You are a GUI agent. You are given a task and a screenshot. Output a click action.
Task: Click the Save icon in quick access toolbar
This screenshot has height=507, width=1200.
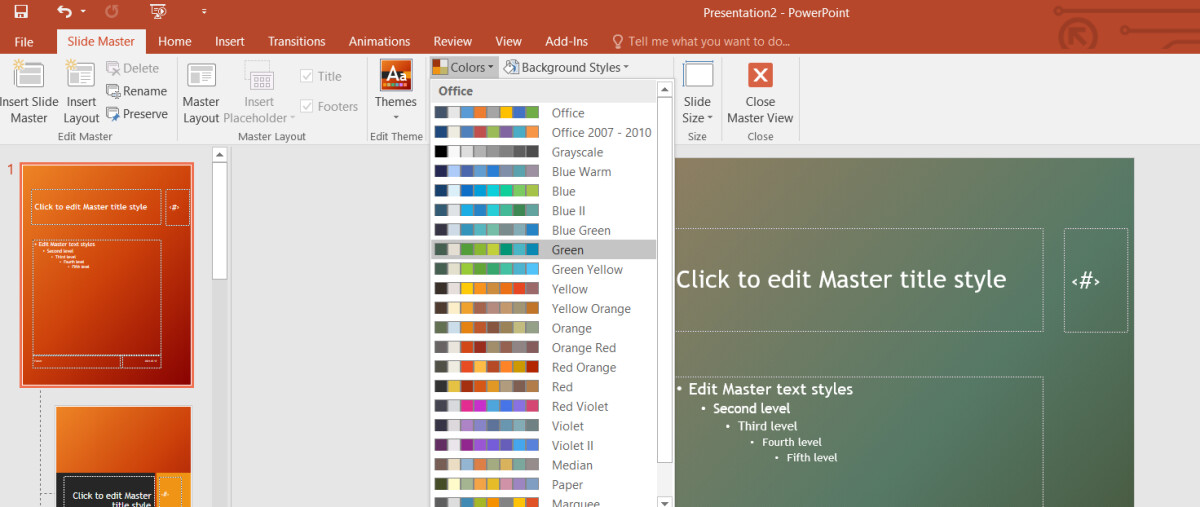coord(21,12)
